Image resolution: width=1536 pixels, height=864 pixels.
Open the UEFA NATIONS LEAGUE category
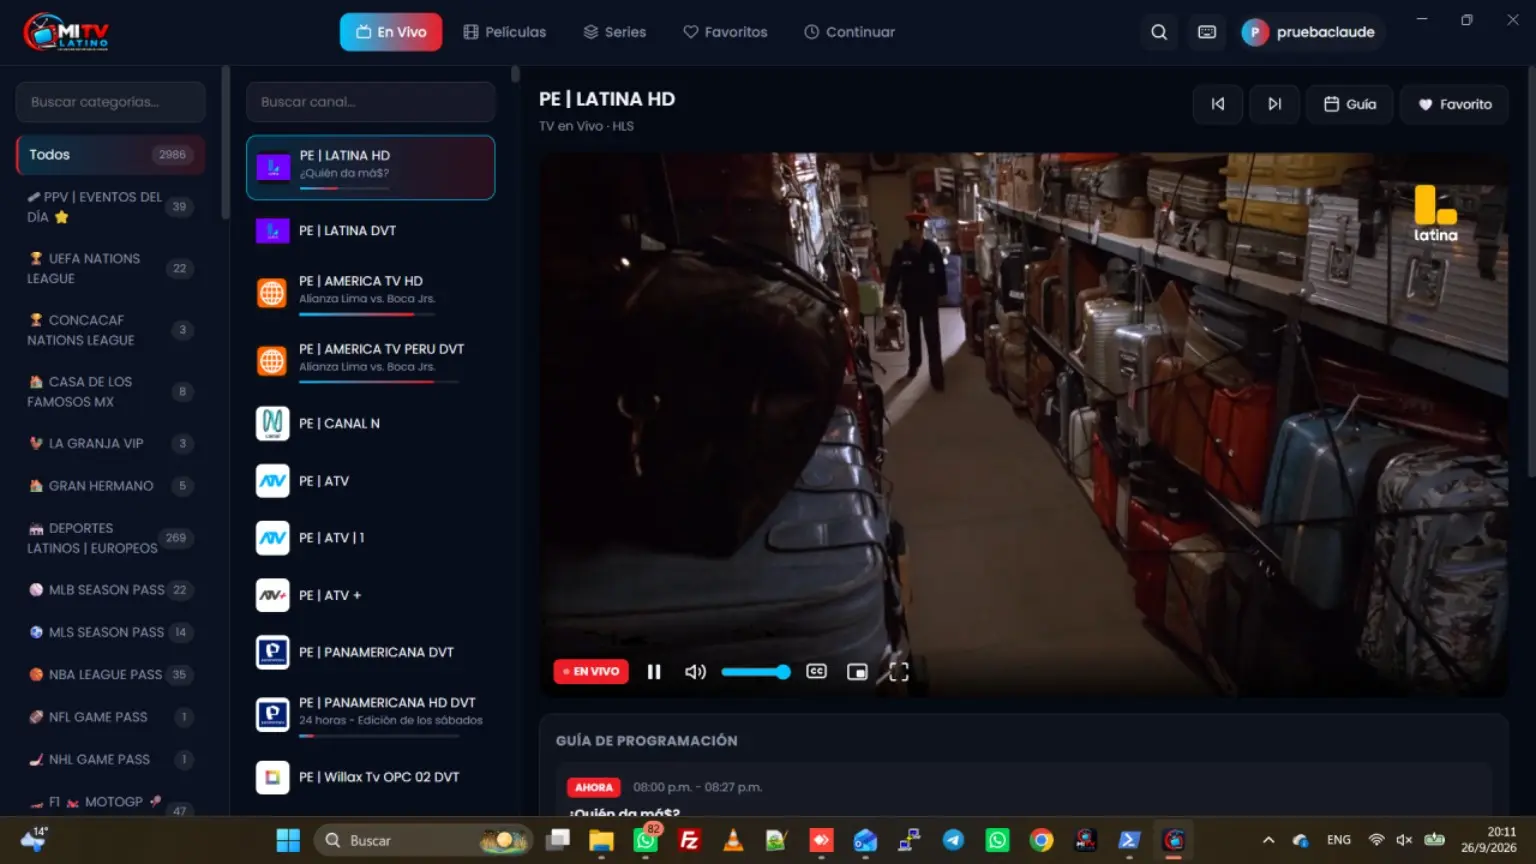tap(111, 268)
